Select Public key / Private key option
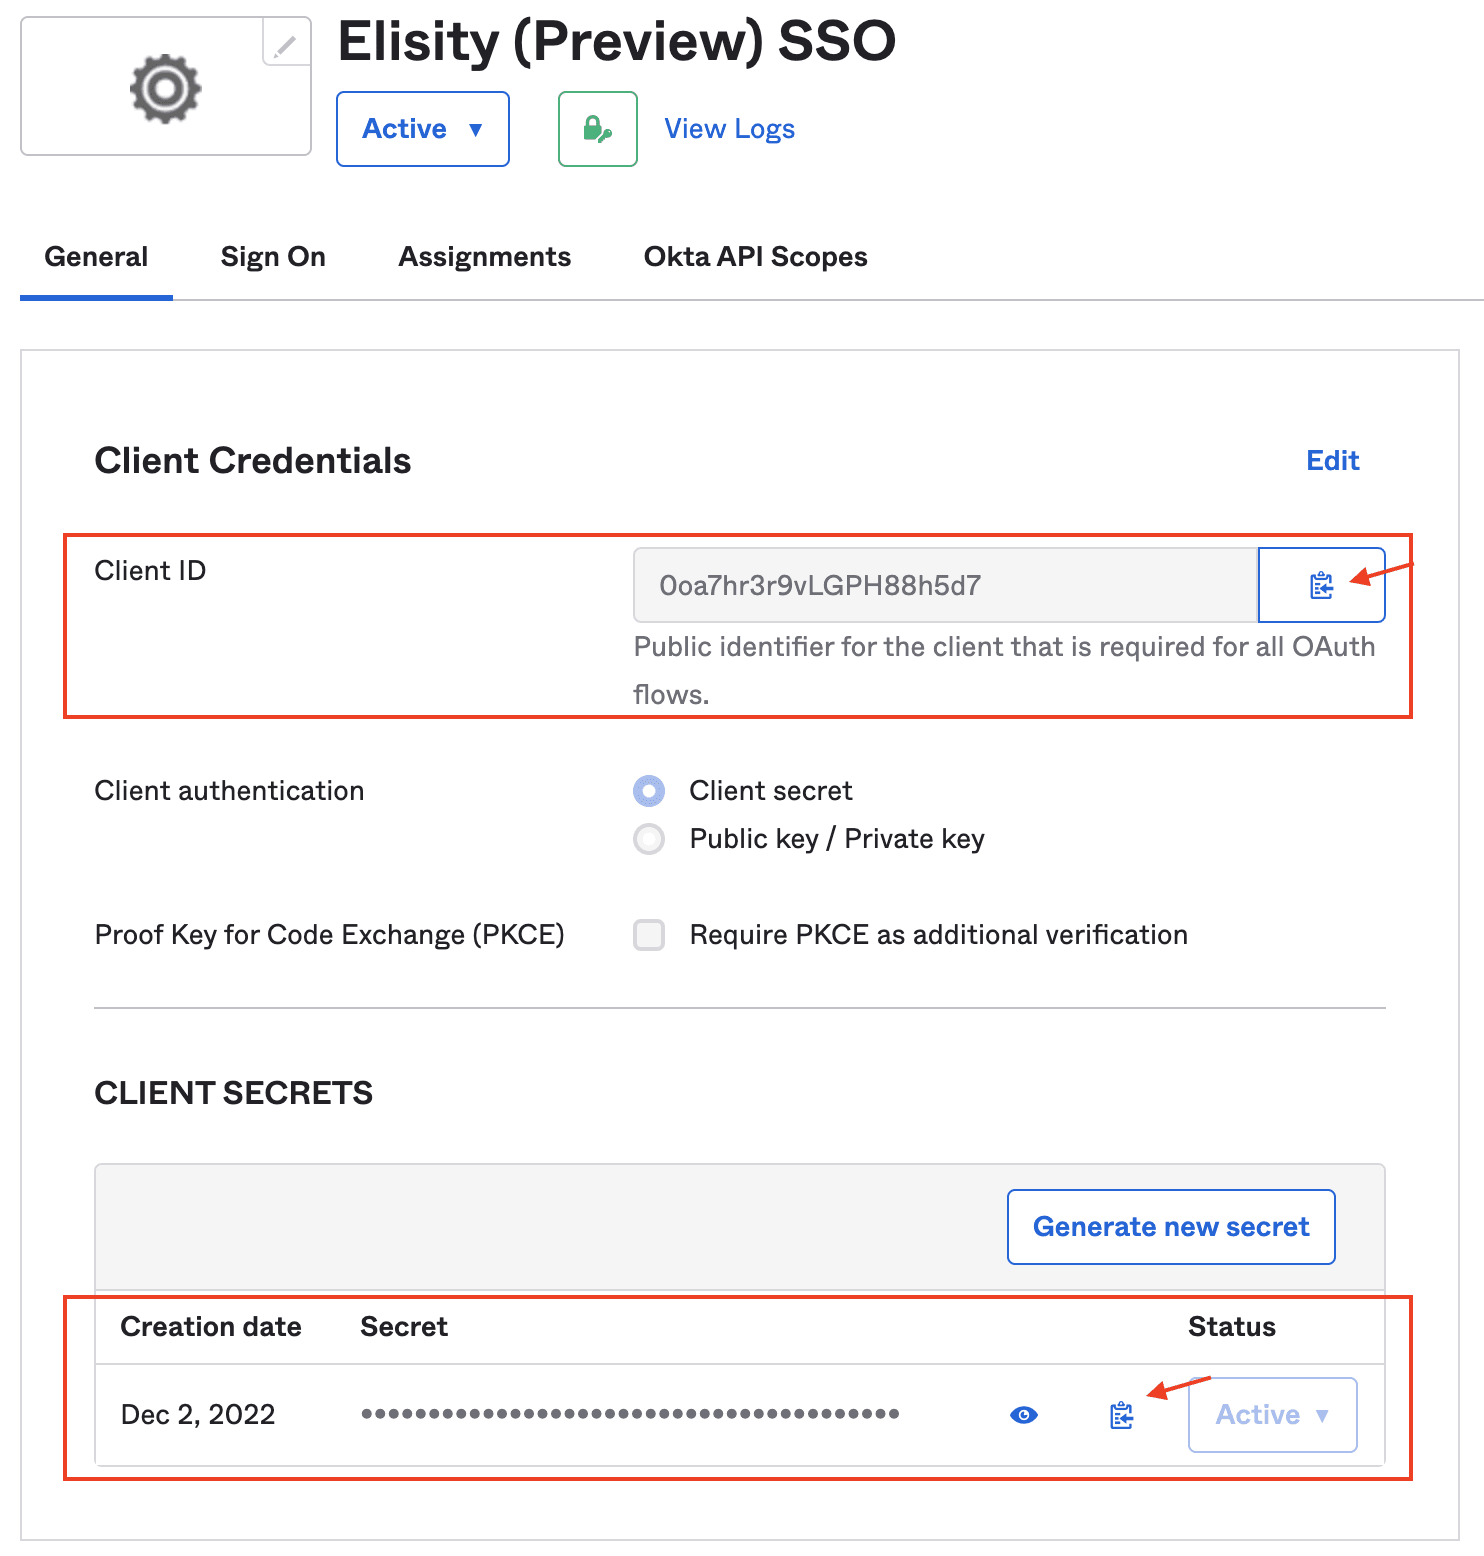The width and height of the screenshot is (1484, 1556). pos(649,839)
